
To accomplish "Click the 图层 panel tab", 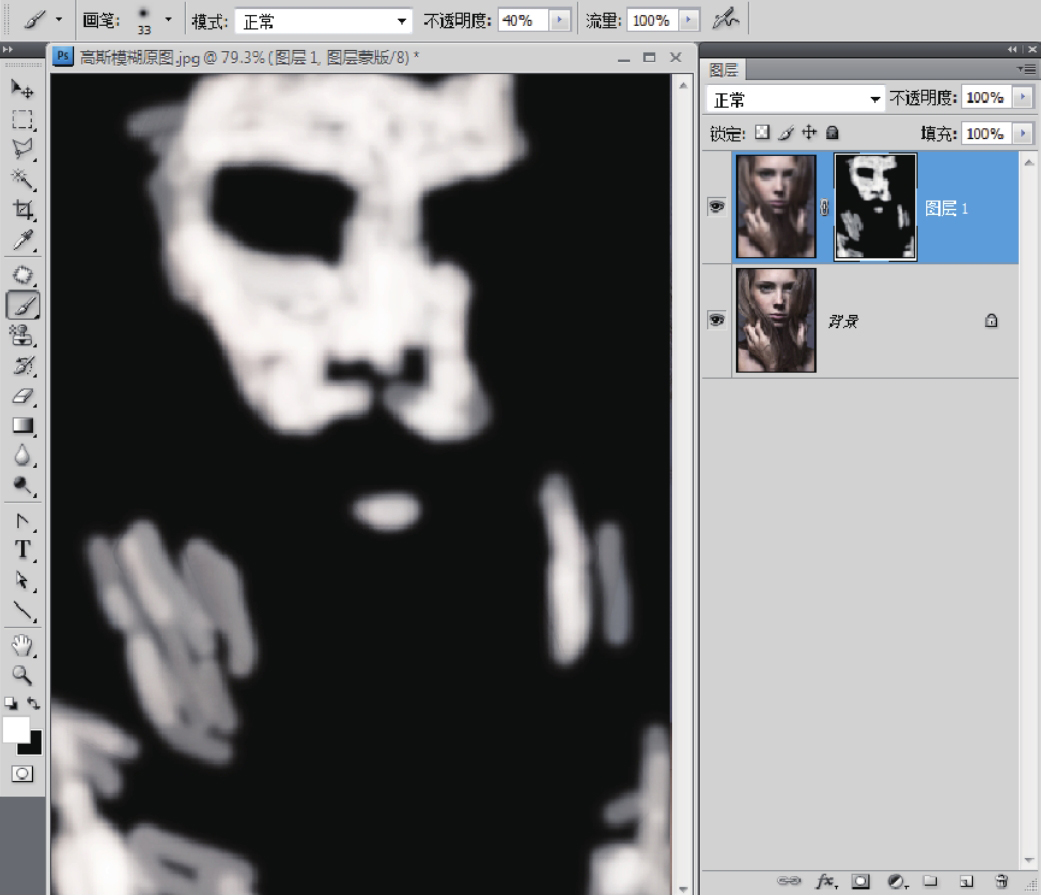I will point(723,70).
